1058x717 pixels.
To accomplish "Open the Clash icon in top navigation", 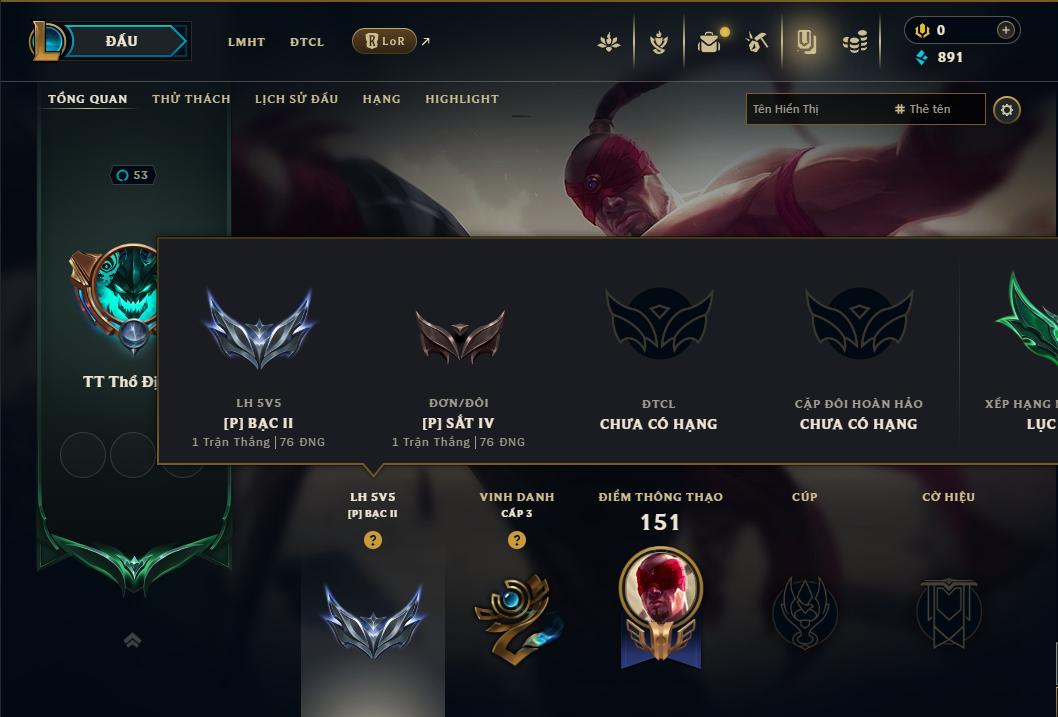I will [x=609, y=42].
